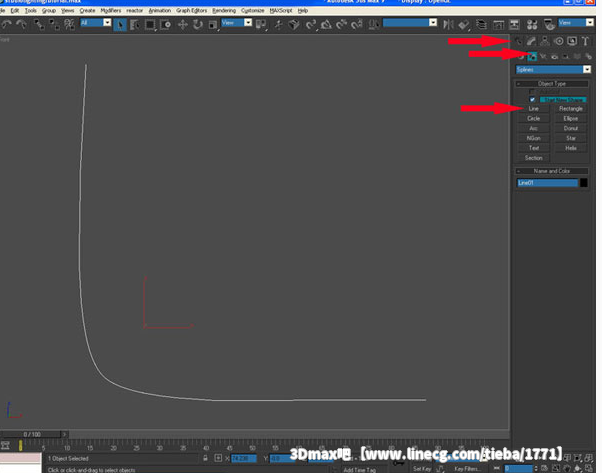602x473 pixels.
Task: Select the Cameras category icon
Action: coord(554,56)
